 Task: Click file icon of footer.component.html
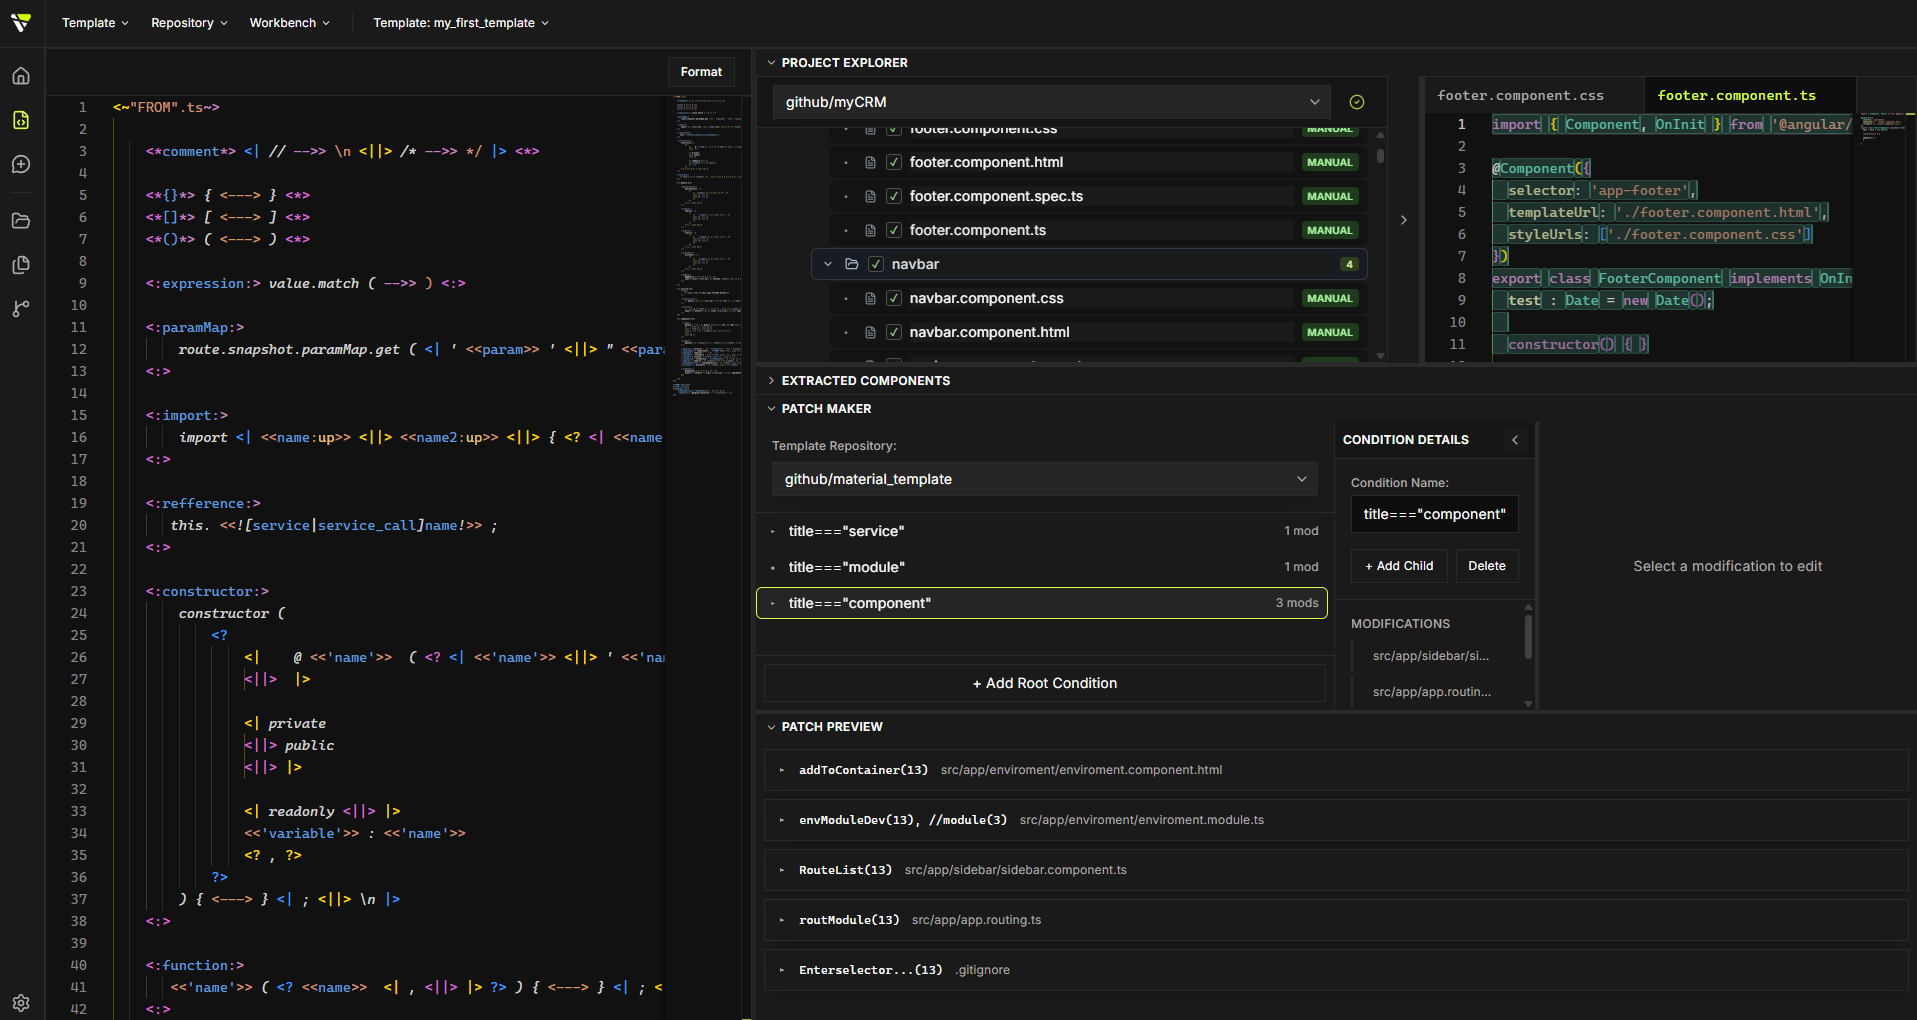pyautogui.click(x=870, y=162)
